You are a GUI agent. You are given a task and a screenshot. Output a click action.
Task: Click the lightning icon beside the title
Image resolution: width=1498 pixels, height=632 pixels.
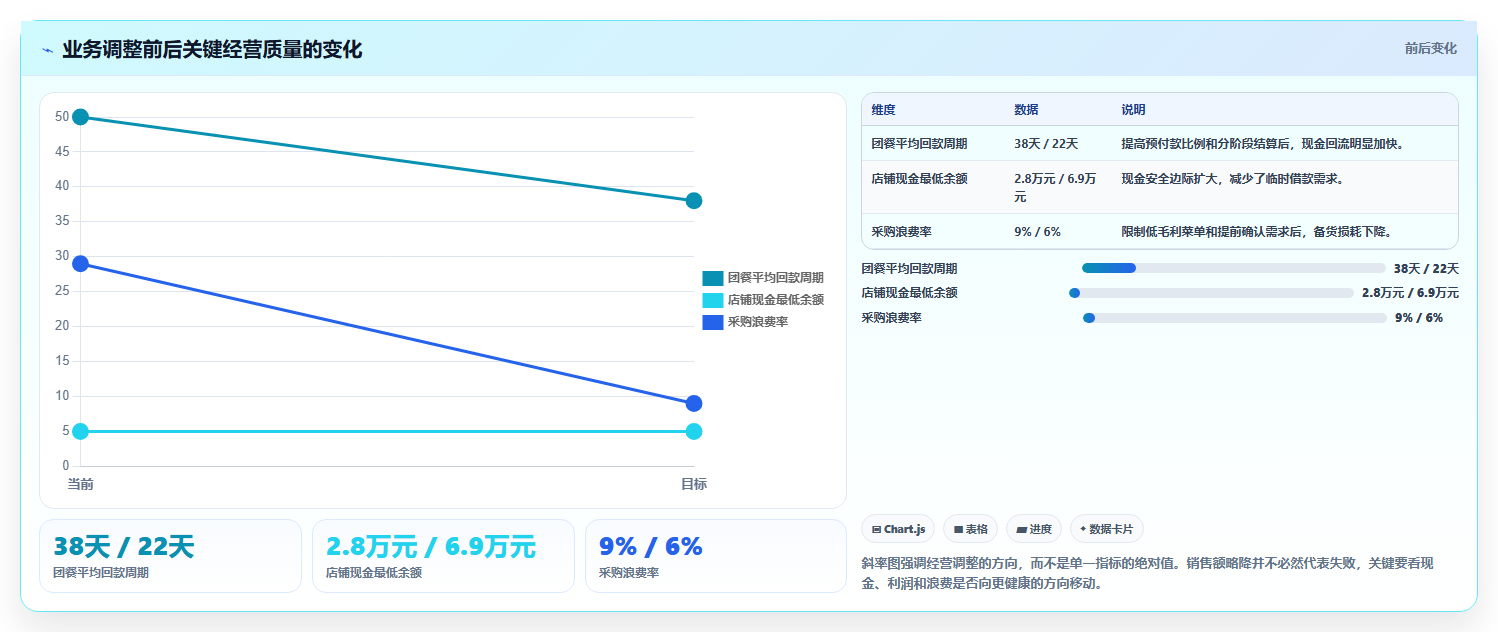point(47,50)
